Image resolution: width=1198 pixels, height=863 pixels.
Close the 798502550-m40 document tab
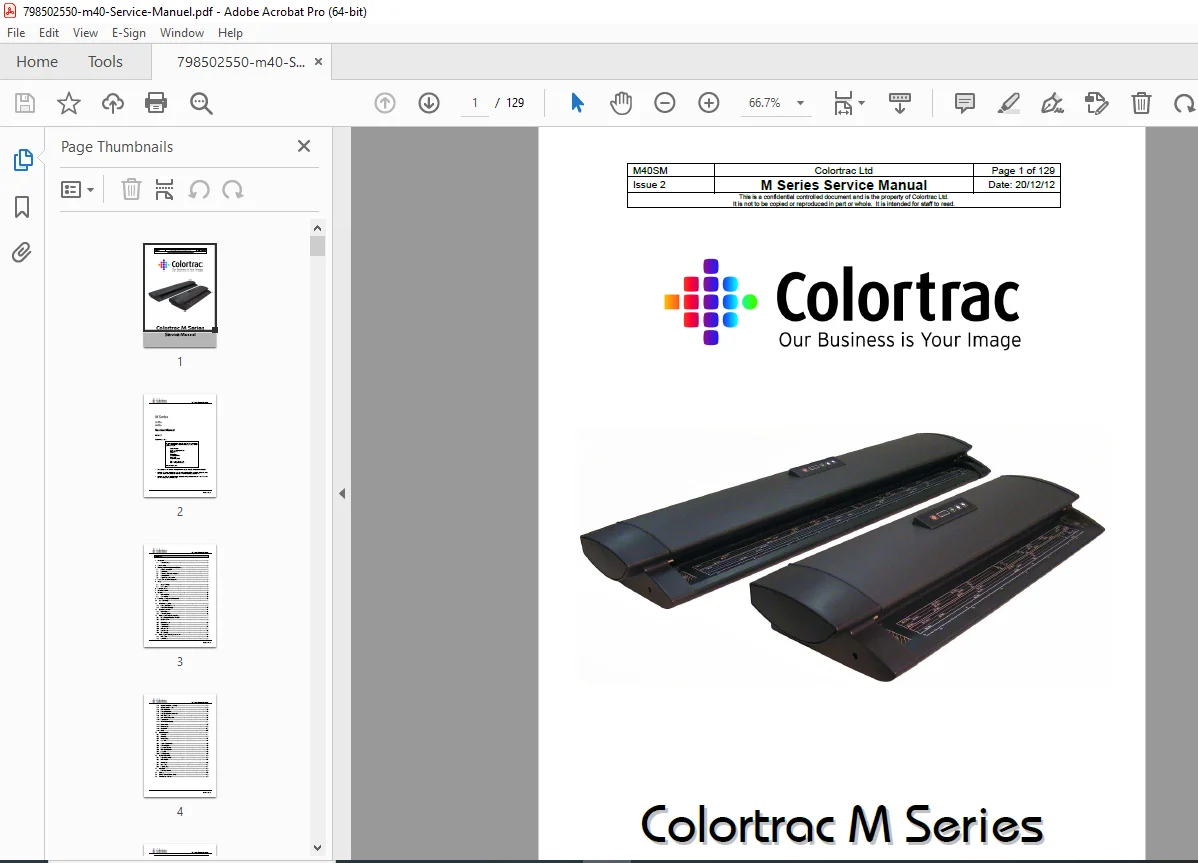coord(319,62)
